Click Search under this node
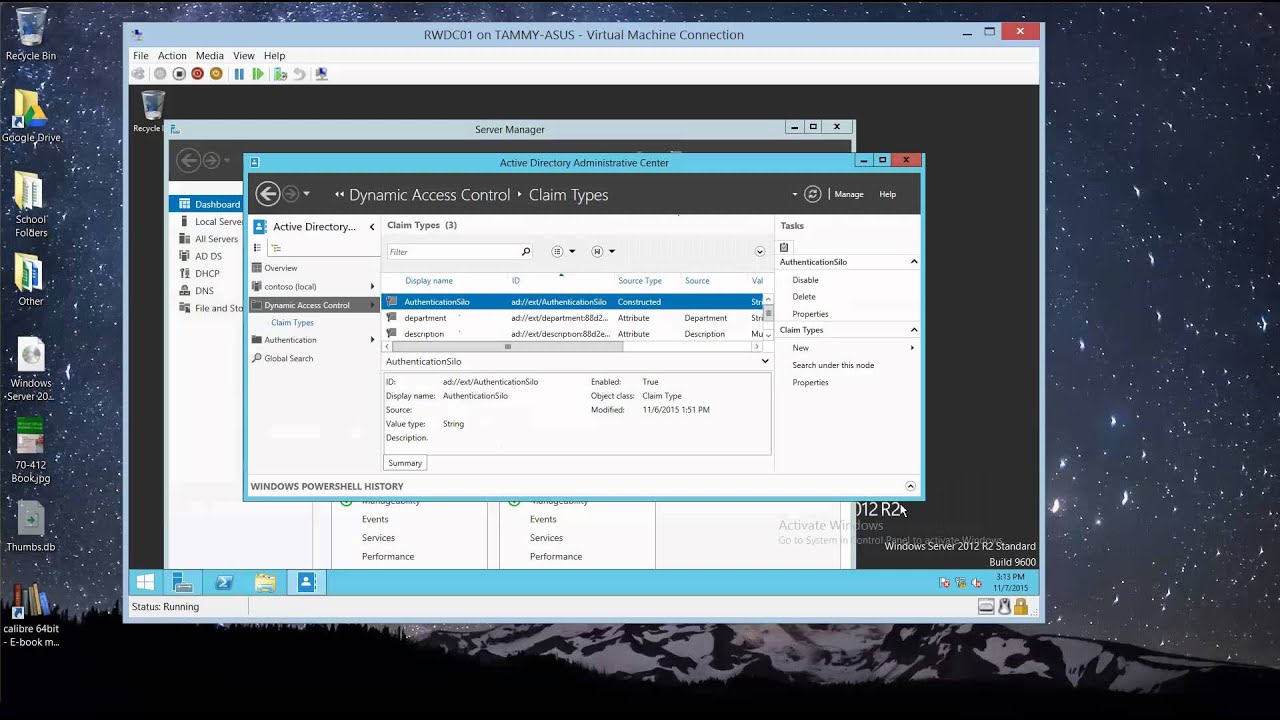The height and width of the screenshot is (720, 1280). (x=833, y=365)
